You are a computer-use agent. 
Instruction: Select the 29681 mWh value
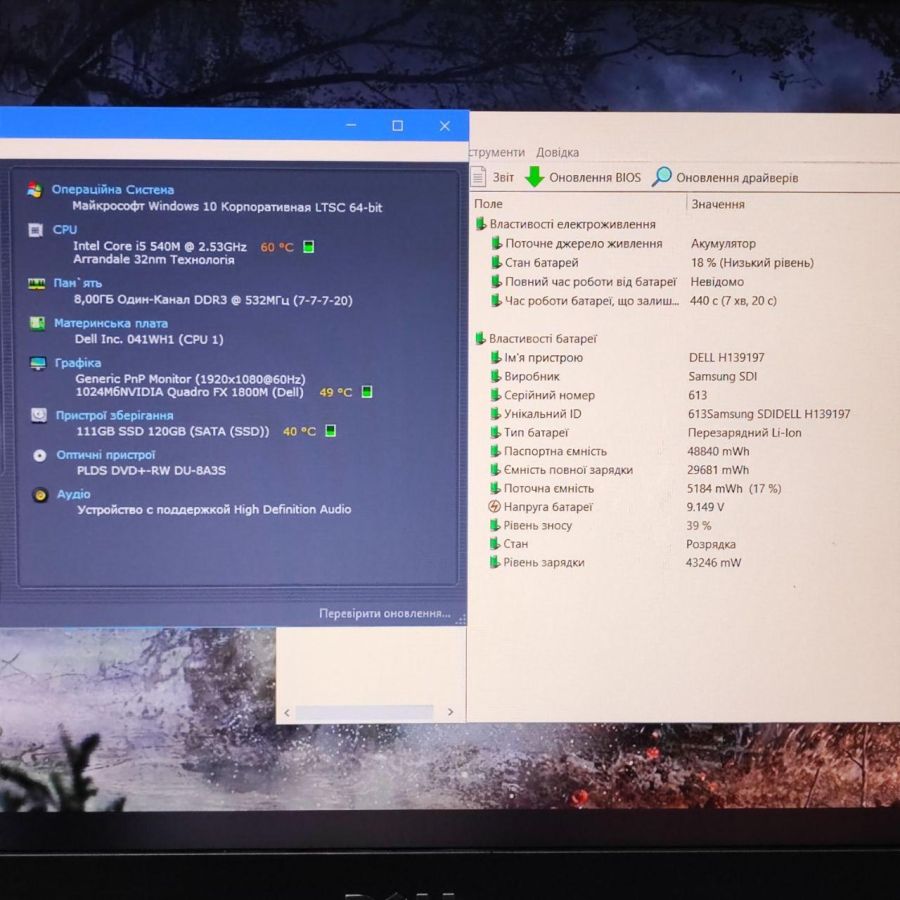718,470
